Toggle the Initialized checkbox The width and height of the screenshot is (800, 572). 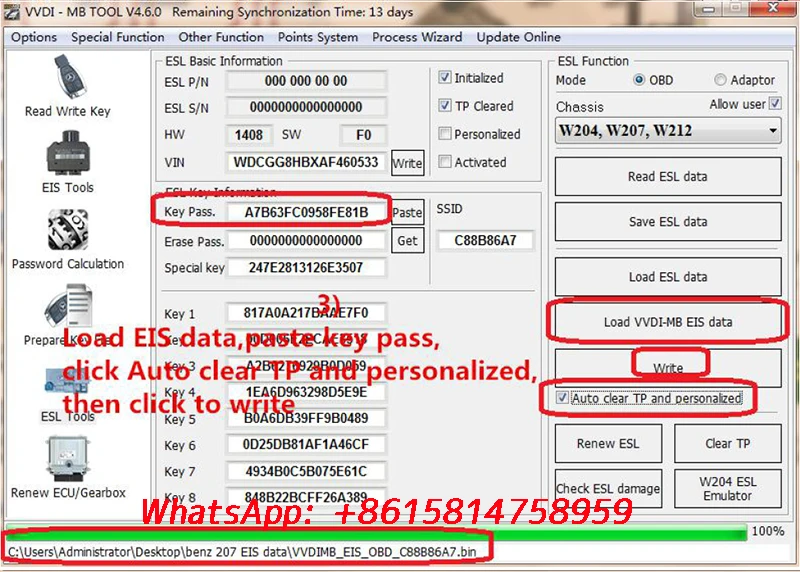445,78
